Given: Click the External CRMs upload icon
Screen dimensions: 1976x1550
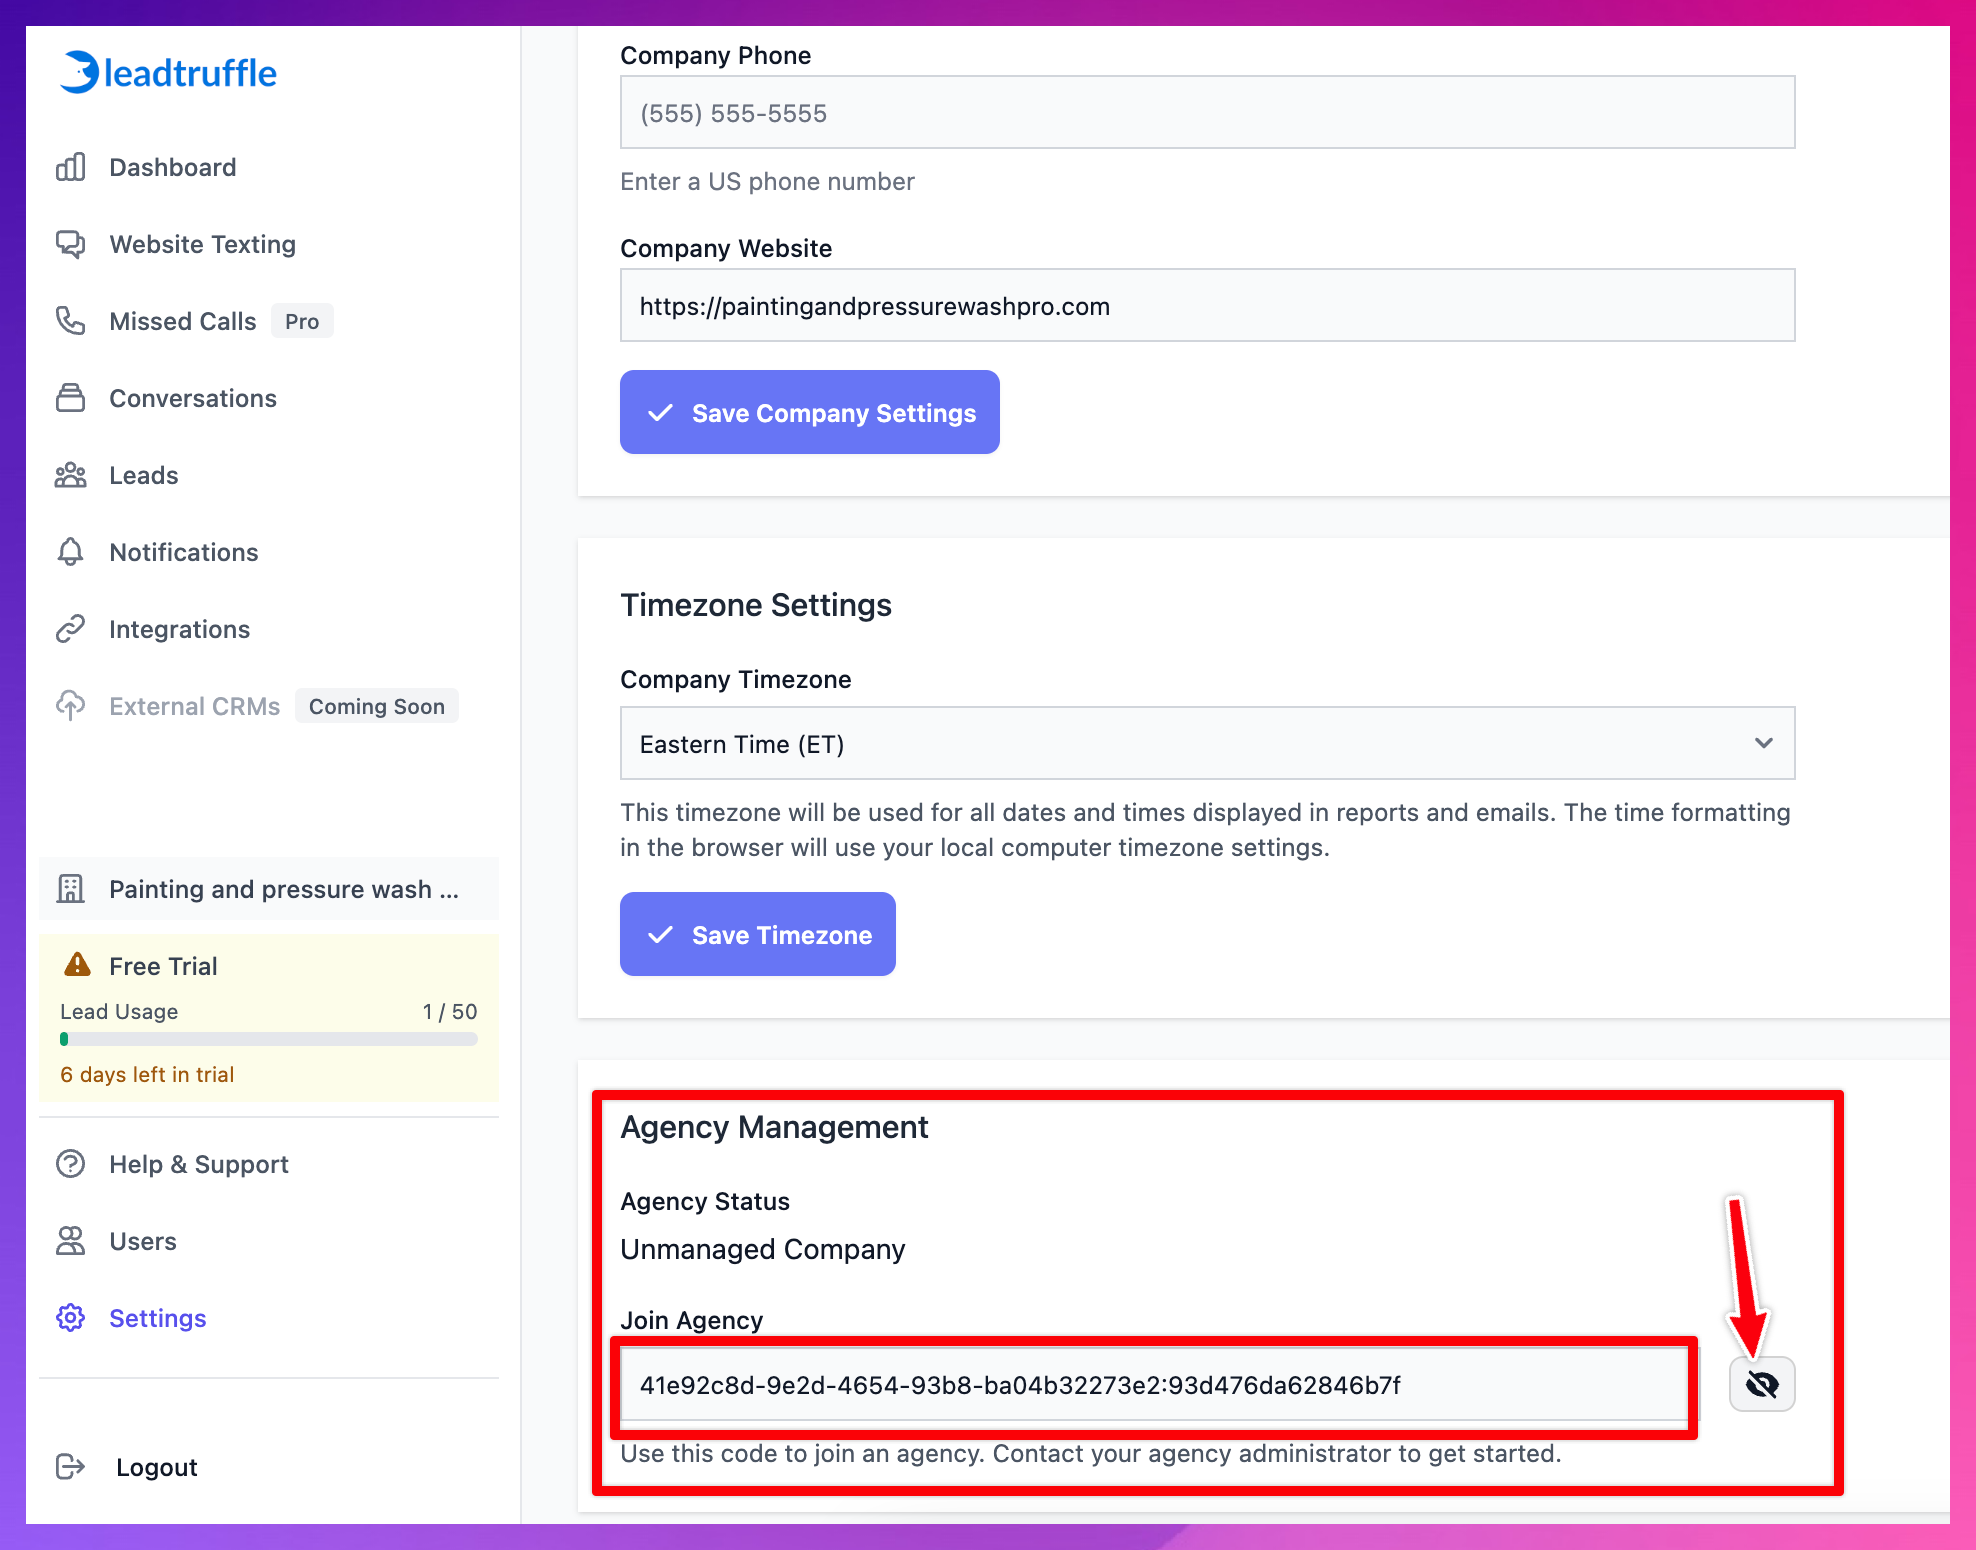Looking at the screenshot, I should [70, 706].
